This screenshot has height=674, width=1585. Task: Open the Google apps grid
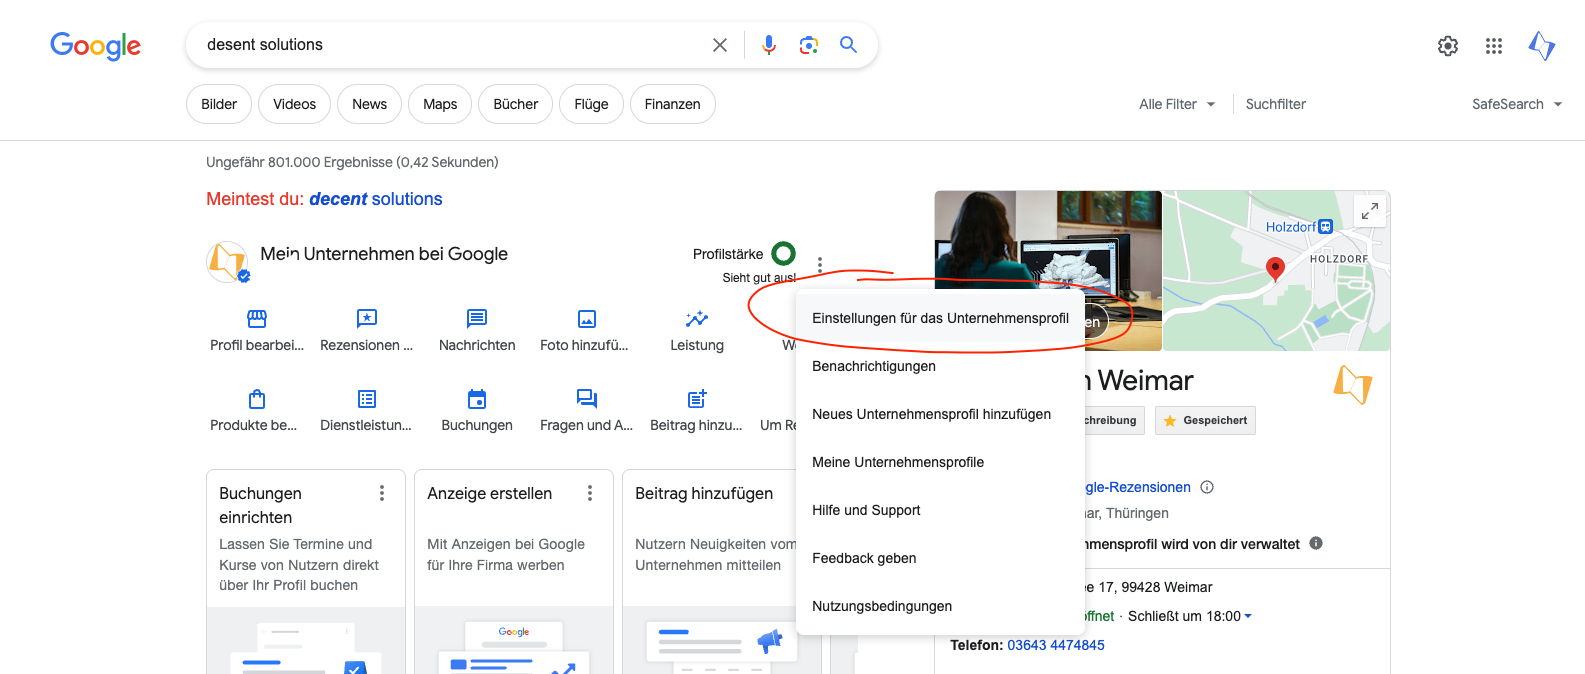[x=1493, y=46]
